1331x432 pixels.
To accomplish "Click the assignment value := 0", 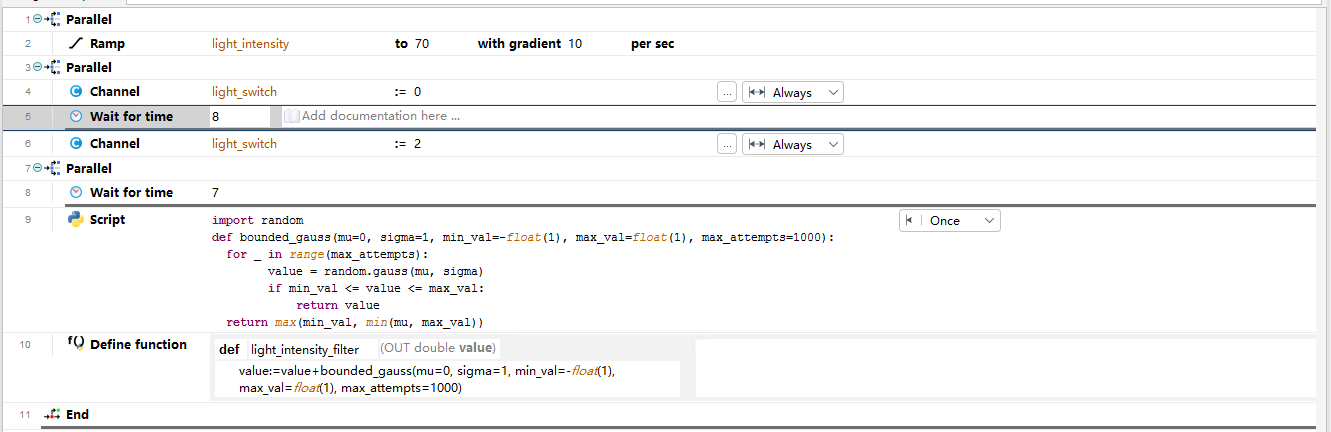I will (408, 92).
